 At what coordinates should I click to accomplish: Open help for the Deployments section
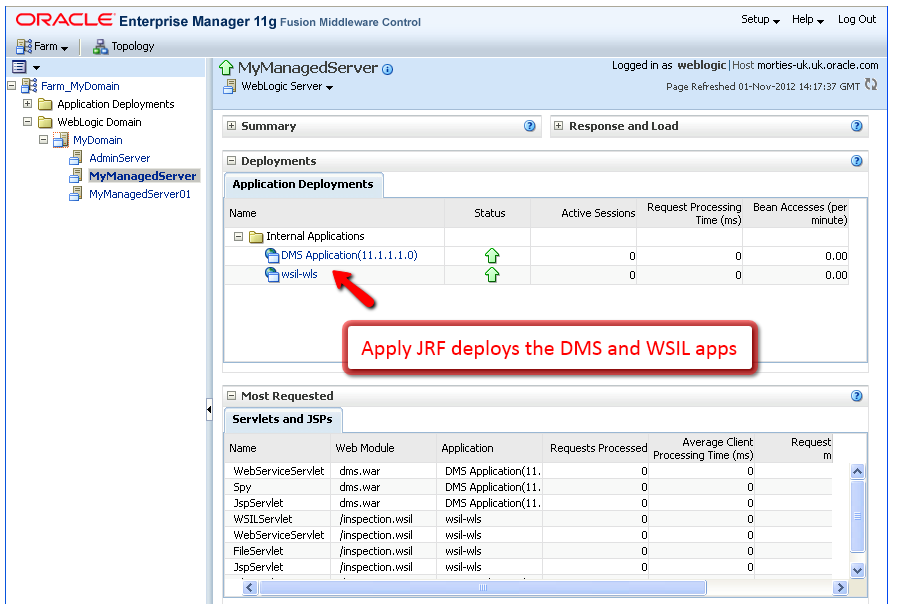coord(856,161)
